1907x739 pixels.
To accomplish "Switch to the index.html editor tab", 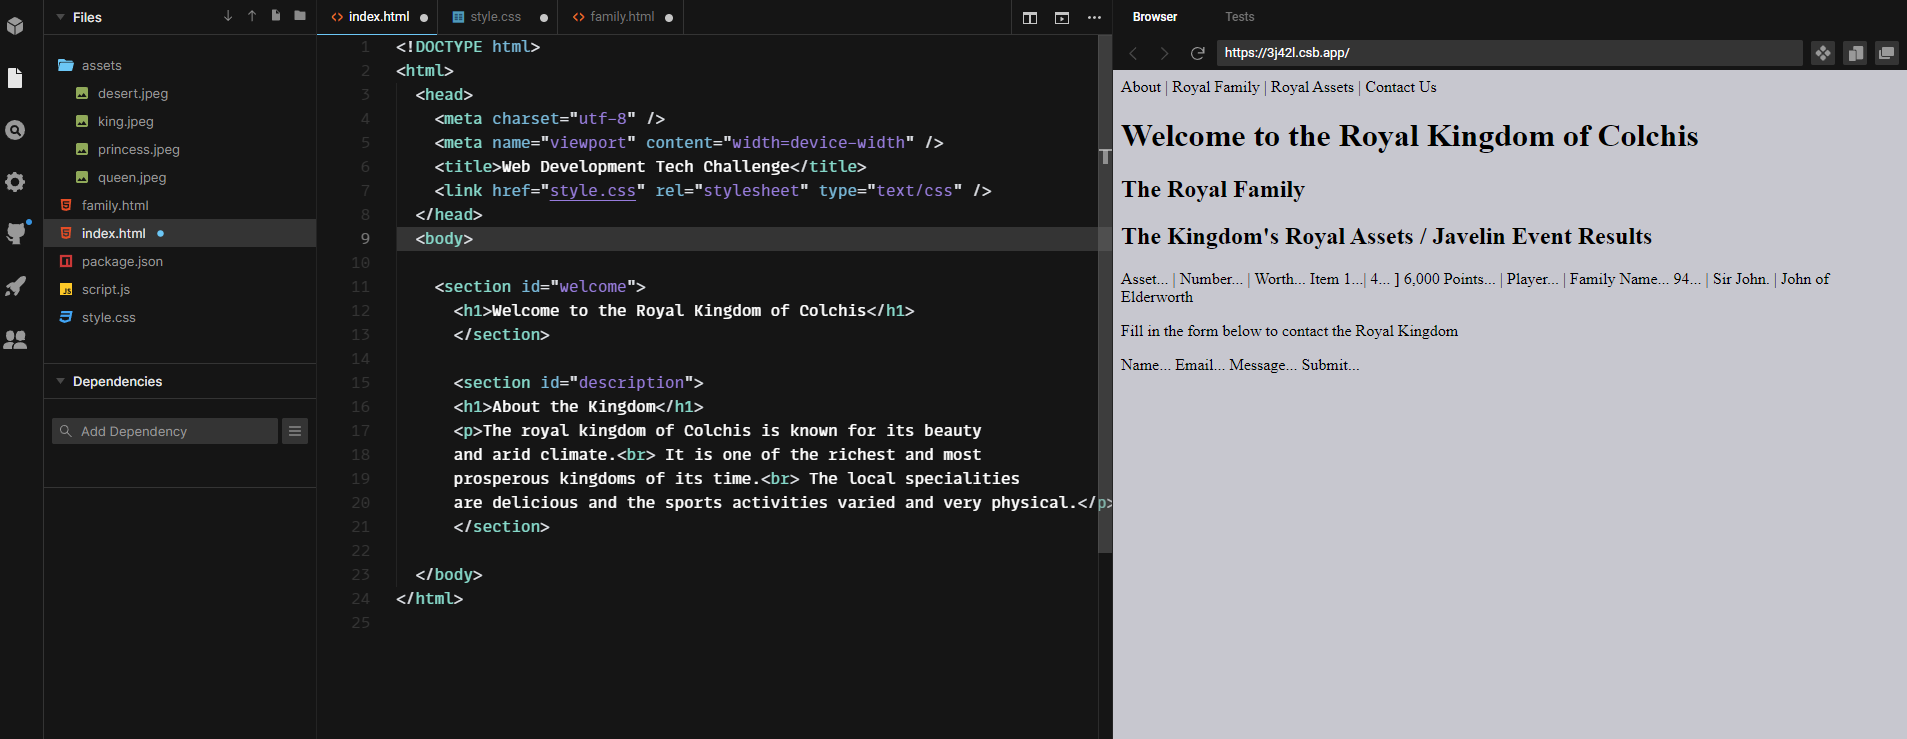I will (380, 17).
